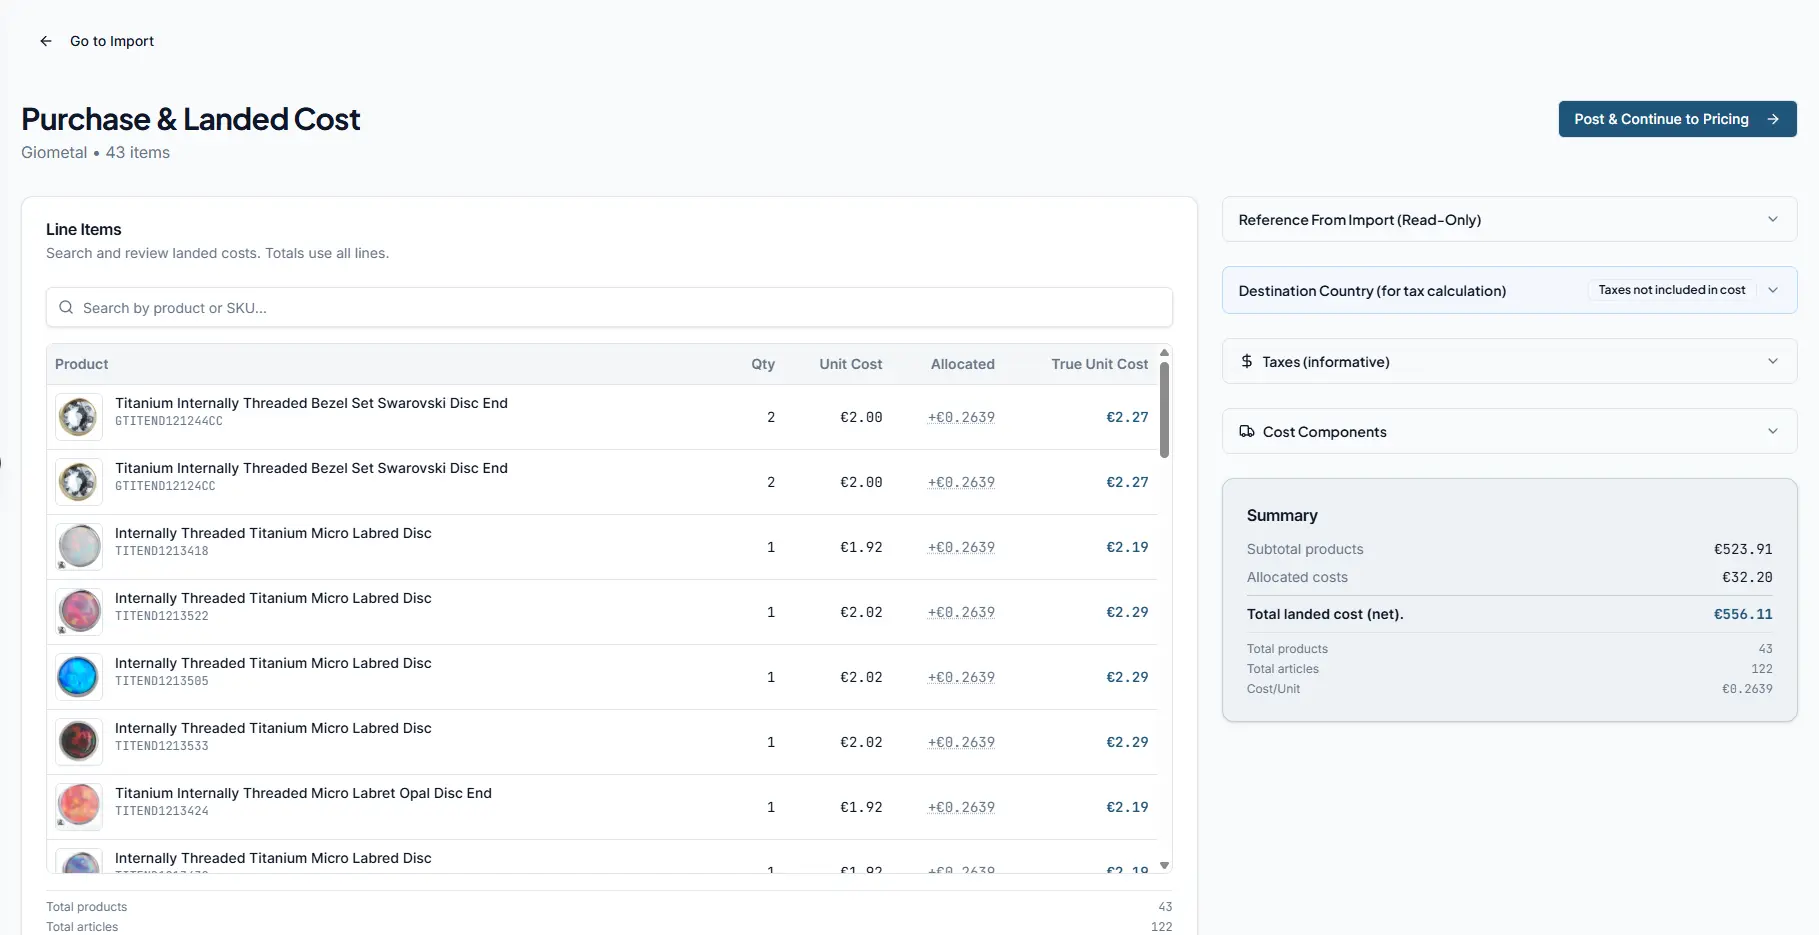
Task: Select SKU text TITEND1213418
Action: click(x=162, y=551)
